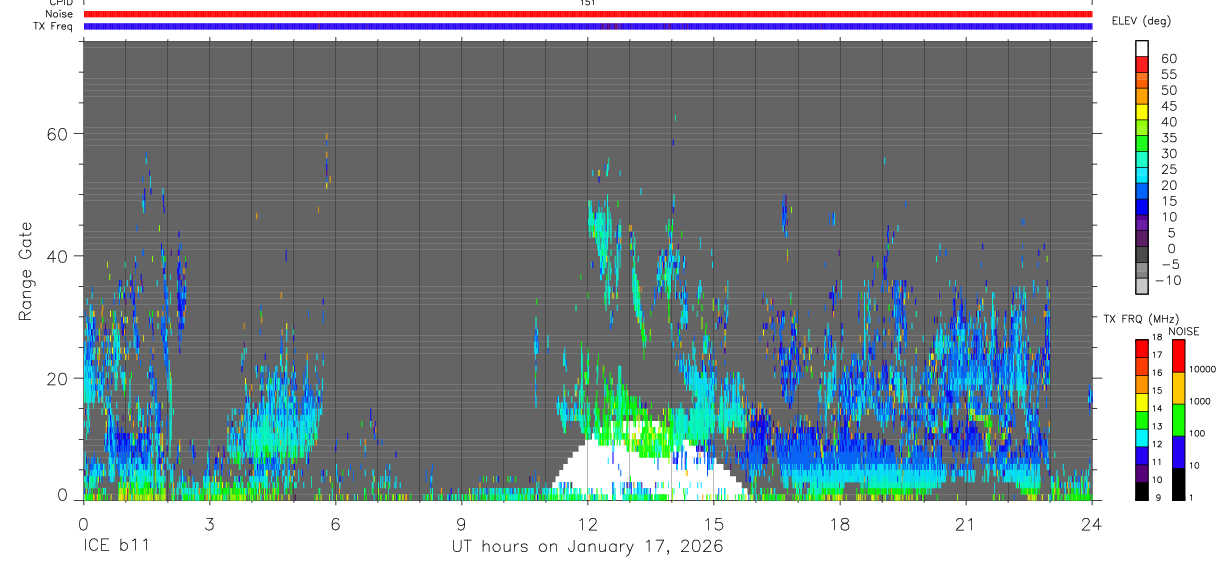Click the 'ELEV (deg)' colorbar title
The height and width of the screenshot is (567, 1228).
click(1142, 21)
